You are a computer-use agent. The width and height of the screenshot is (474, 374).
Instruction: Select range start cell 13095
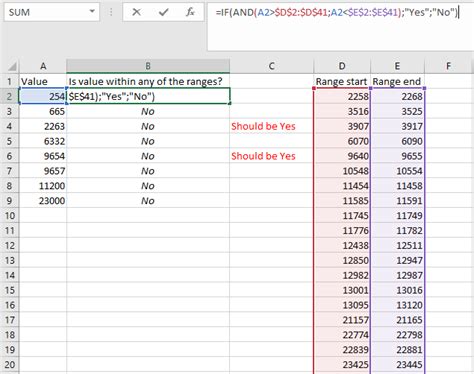(x=342, y=305)
